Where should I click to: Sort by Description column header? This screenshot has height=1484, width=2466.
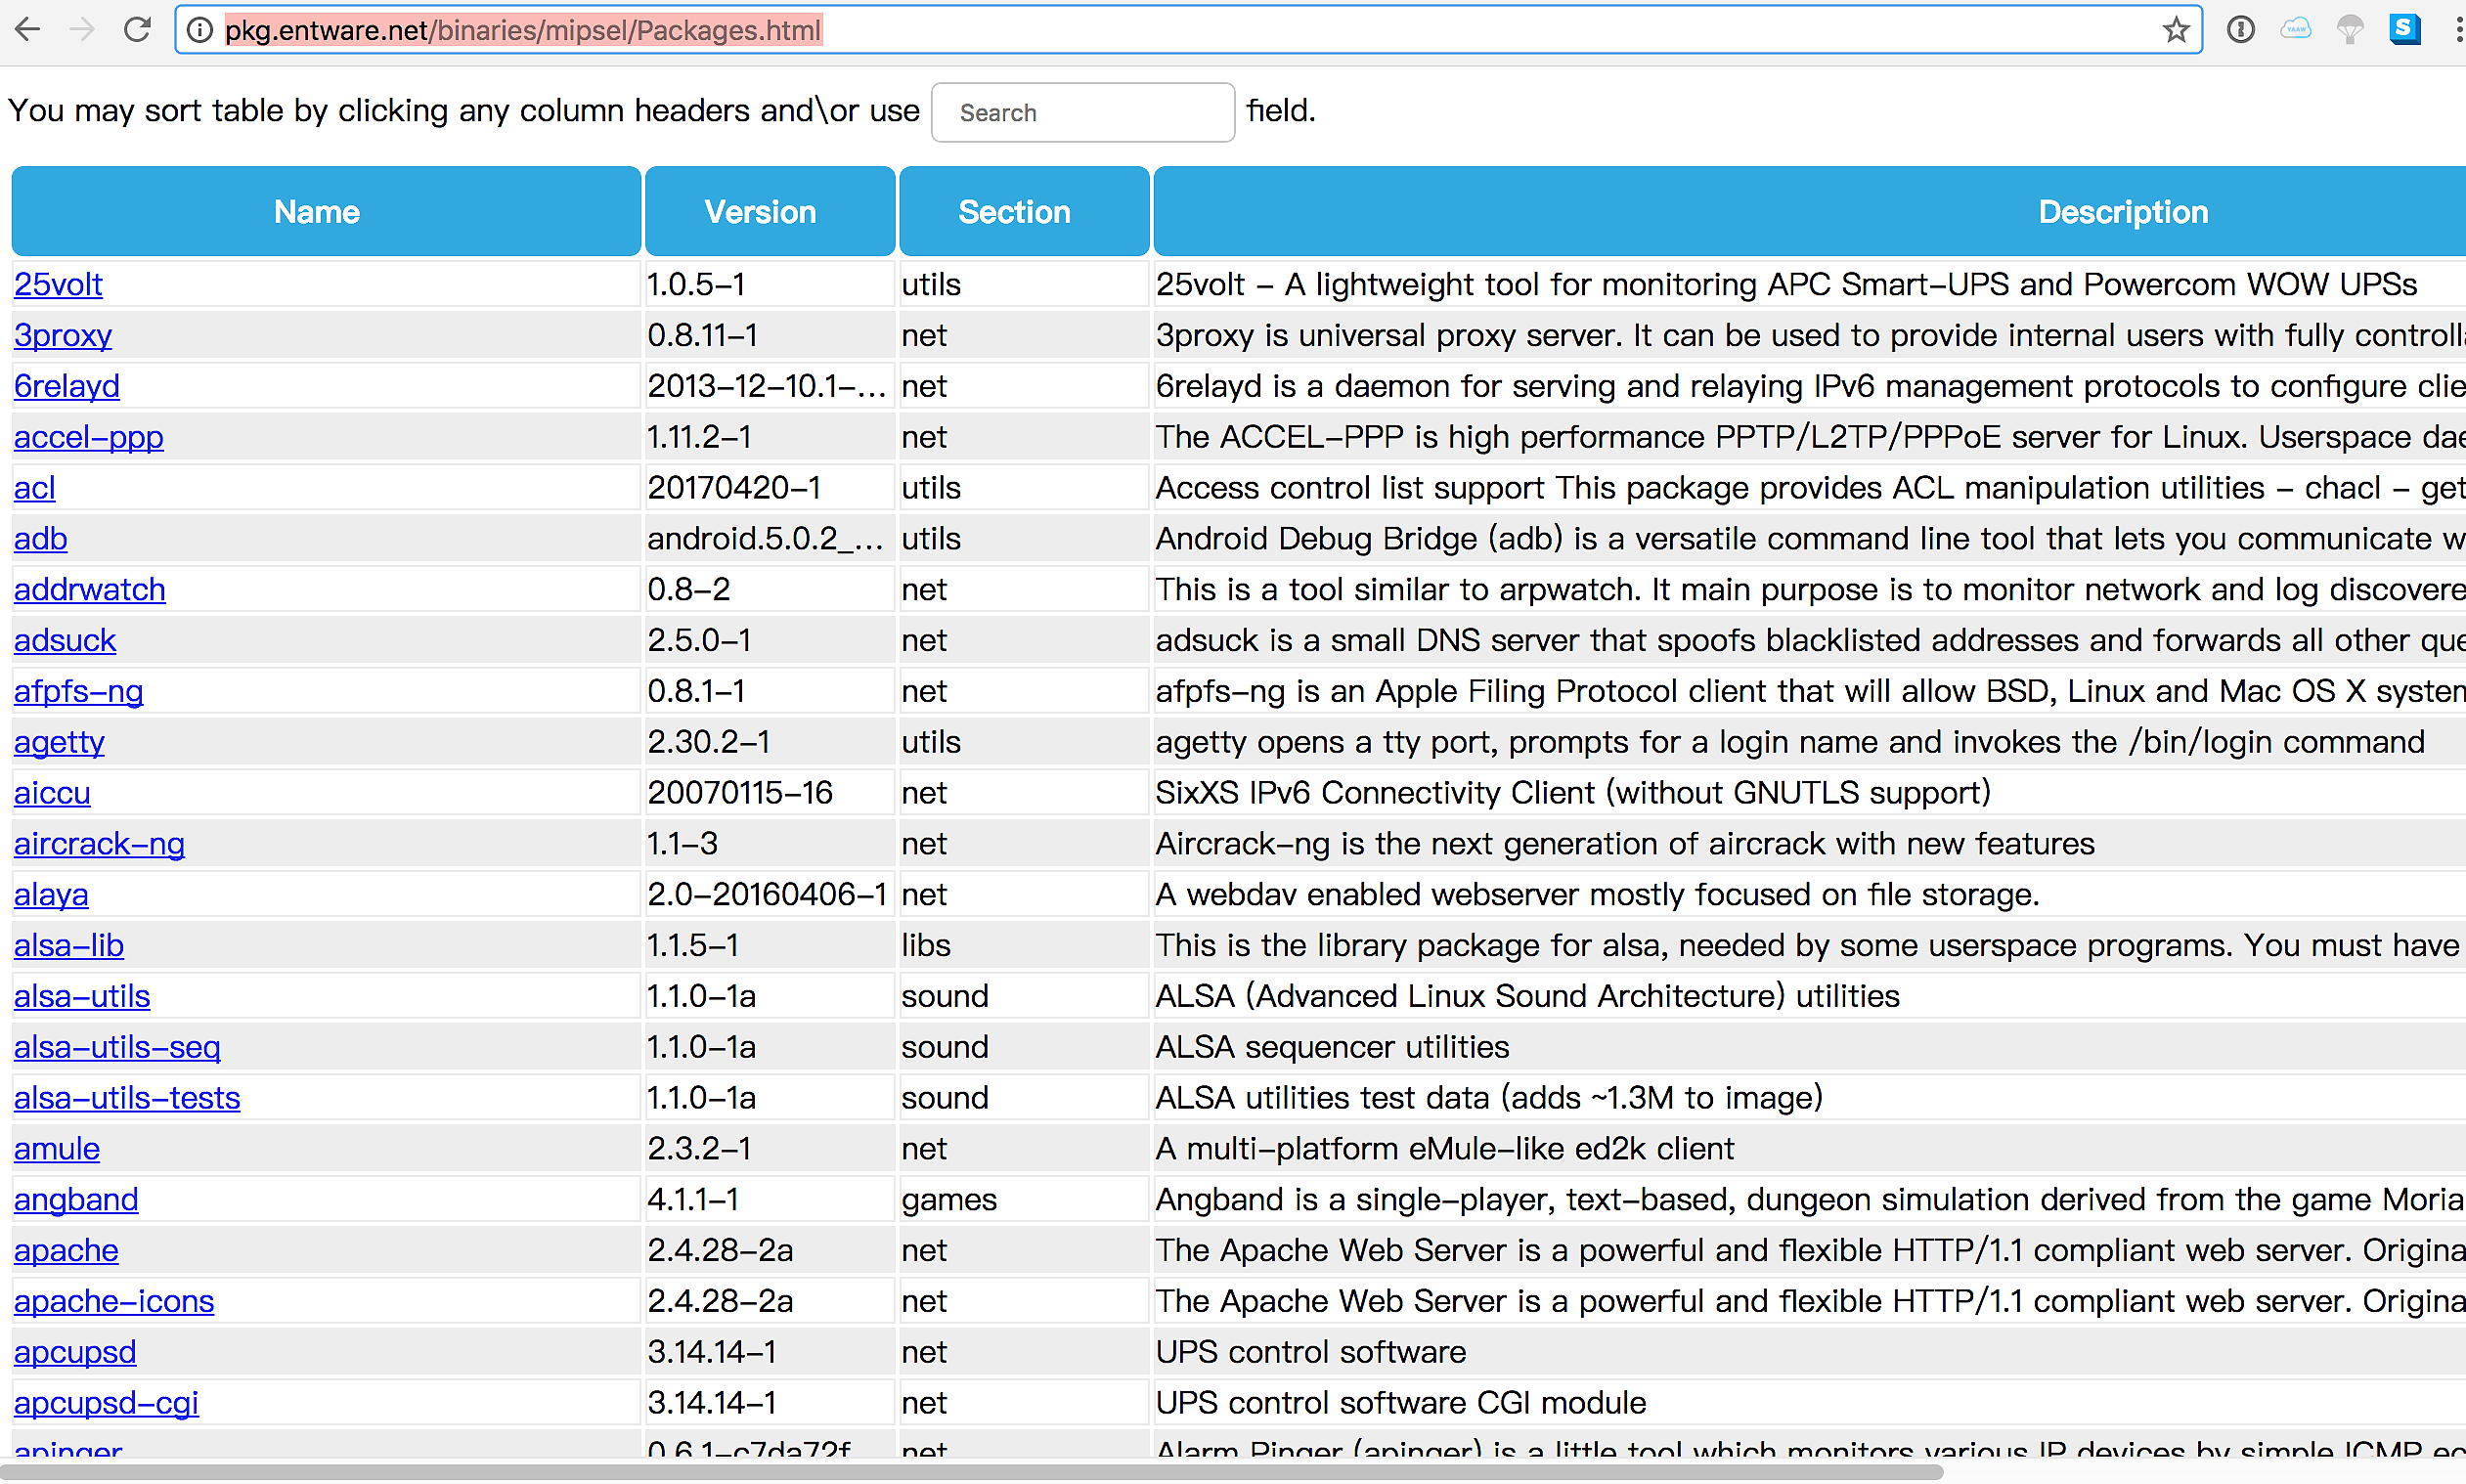(2122, 212)
